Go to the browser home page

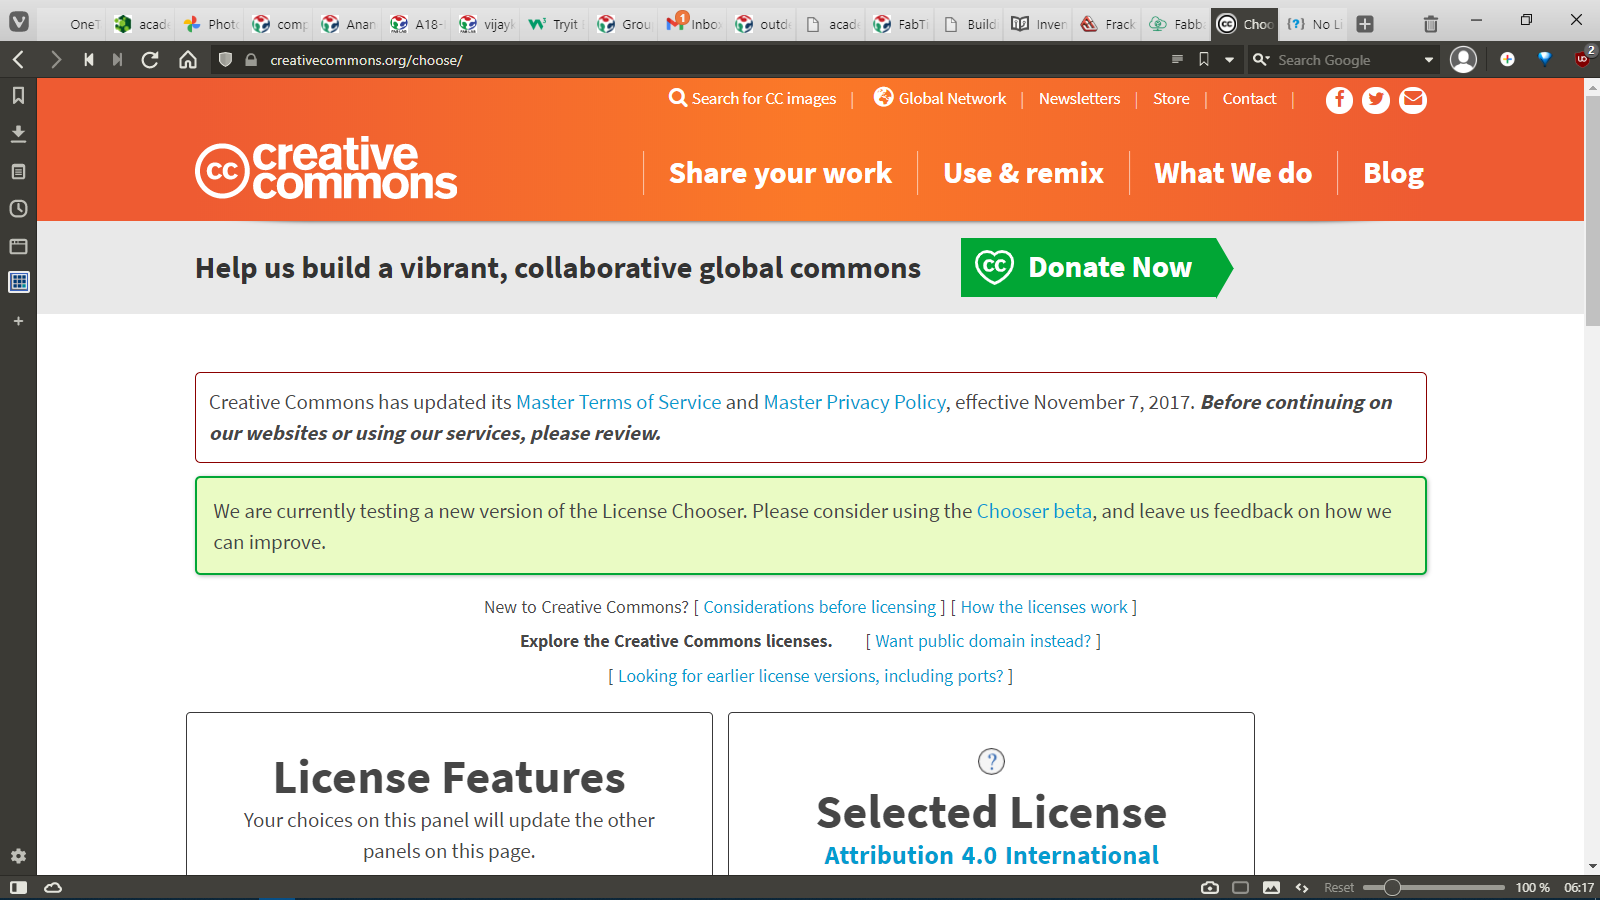click(x=188, y=60)
